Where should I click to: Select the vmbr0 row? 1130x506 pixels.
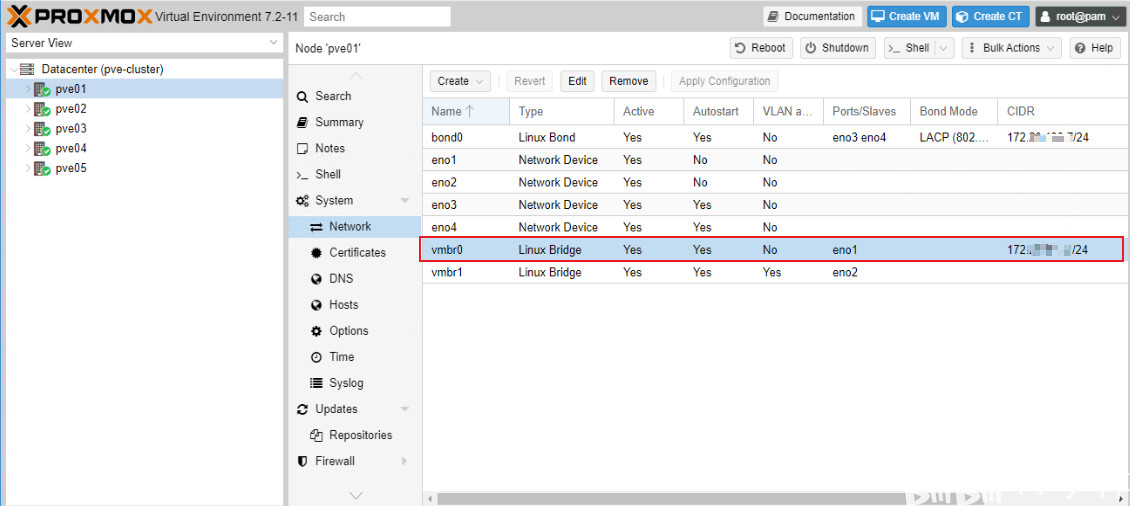pos(774,249)
